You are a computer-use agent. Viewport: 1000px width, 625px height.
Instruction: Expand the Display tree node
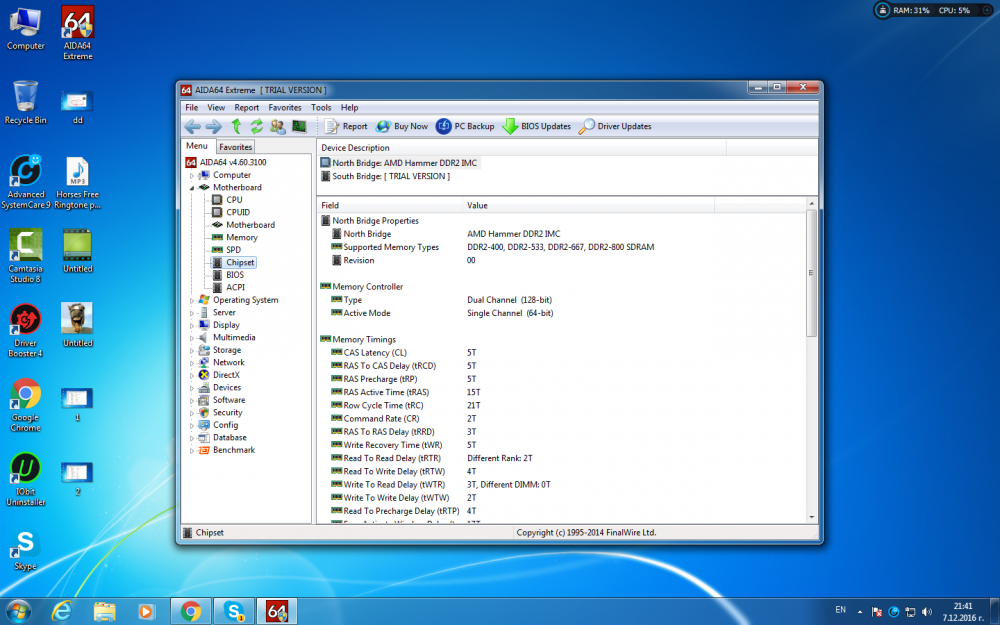(191, 325)
